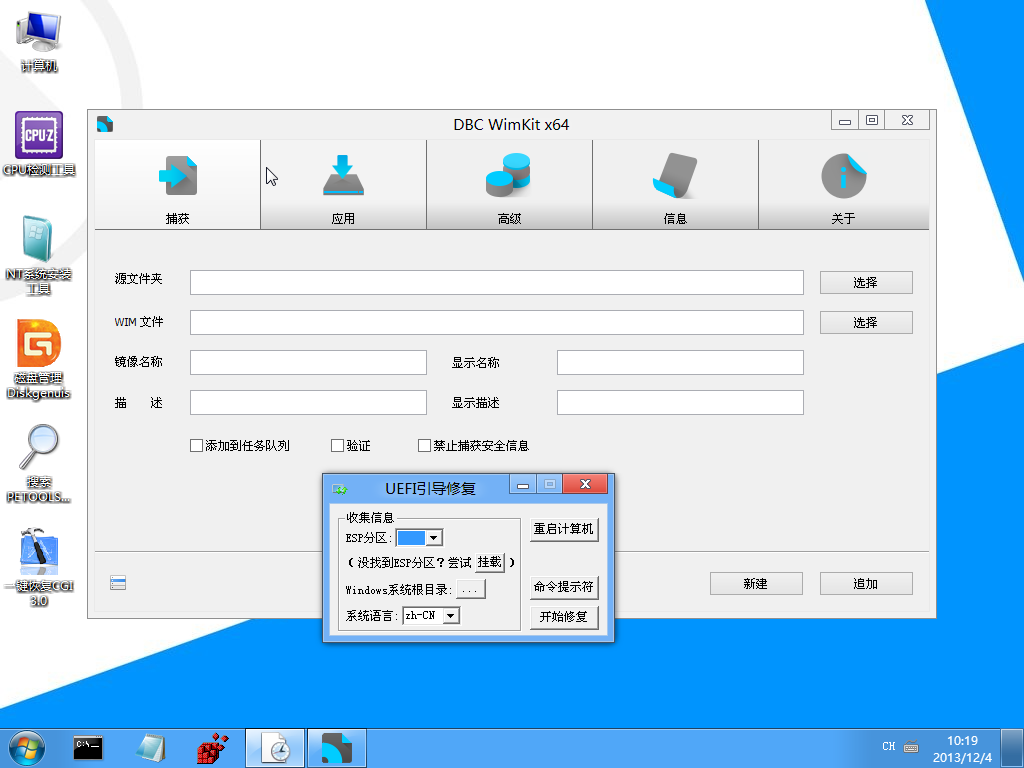Open the NT系统安装工具 desktop icon
The image size is (1024, 768).
pyautogui.click(x=39, y=255)
